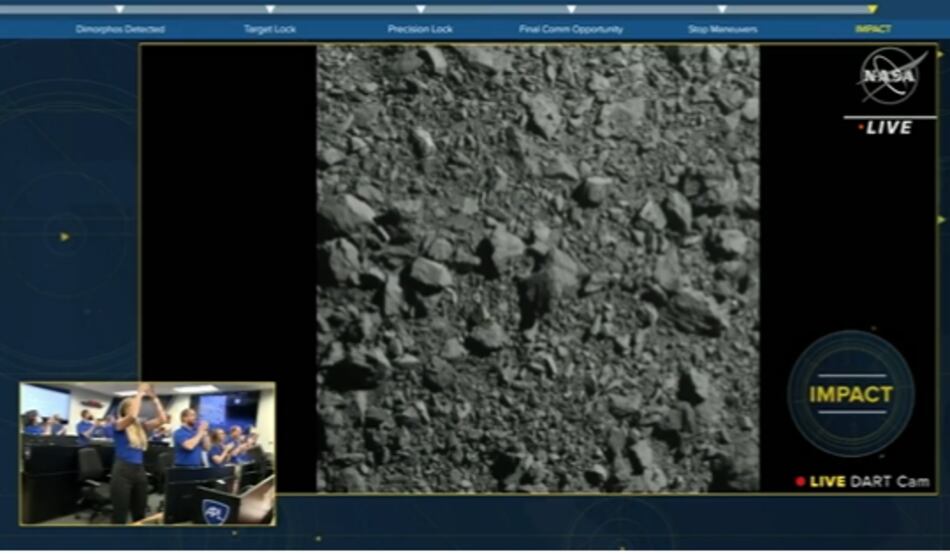This screenshot has height=554, width=950.
Task: Click the asteroid surface DART camera image
Action: pyautogui.click(x=538, y=269)
